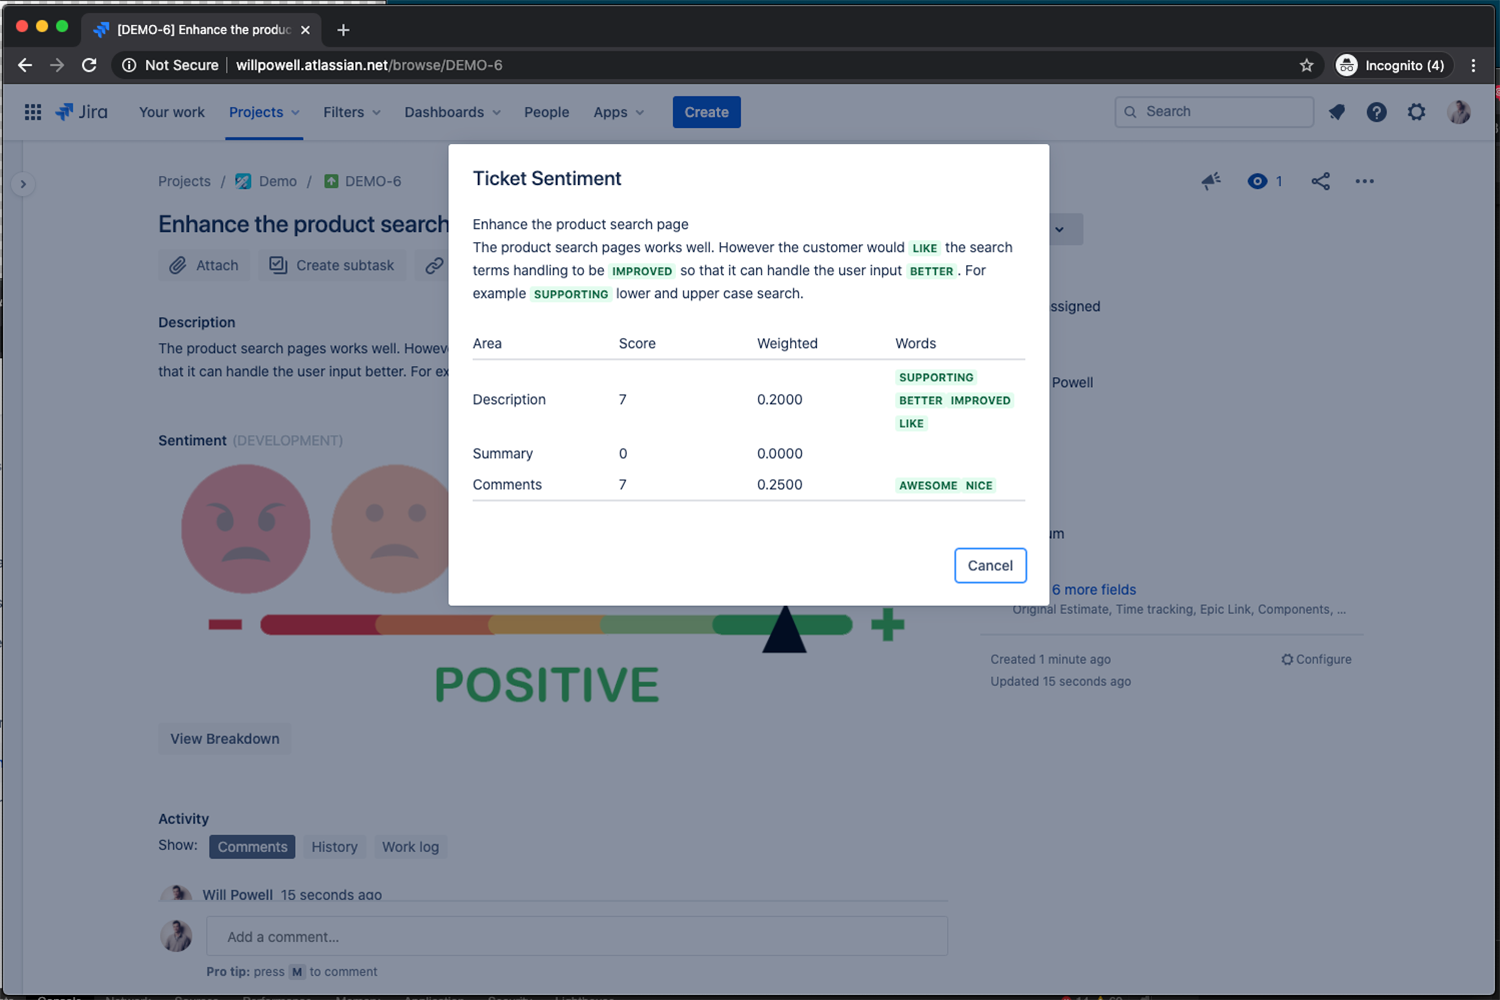
Task: Click the Attach button
Action: point(204,265)
